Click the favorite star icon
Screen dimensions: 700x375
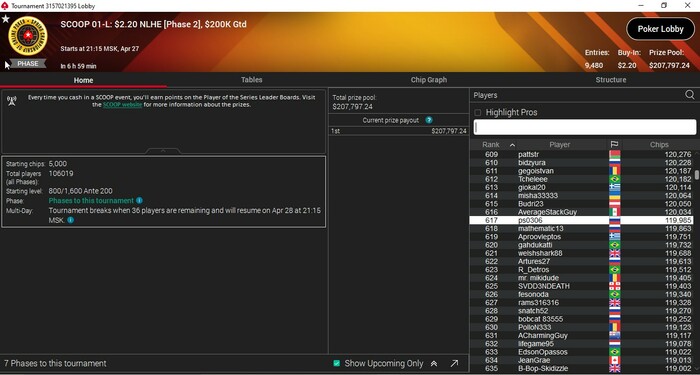click(5, 19)
